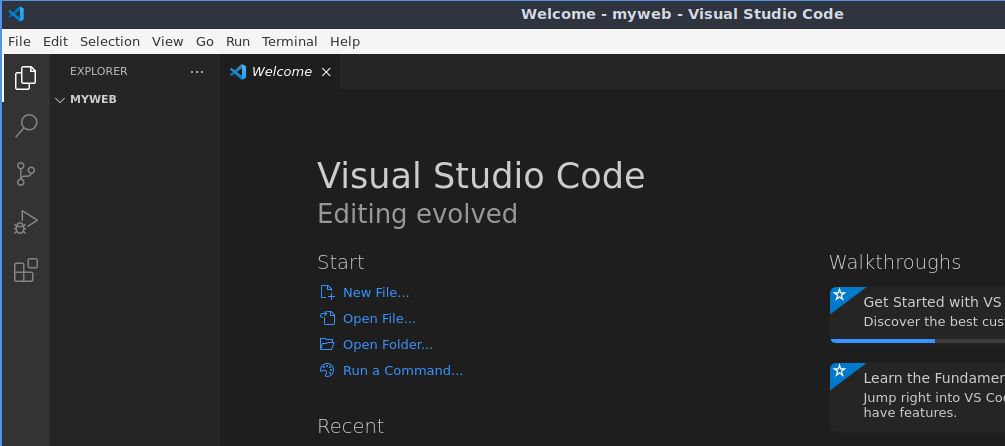Click the Run a Command palette icon
Viewport: 1005px width, 446px height.
pos(327,370)
